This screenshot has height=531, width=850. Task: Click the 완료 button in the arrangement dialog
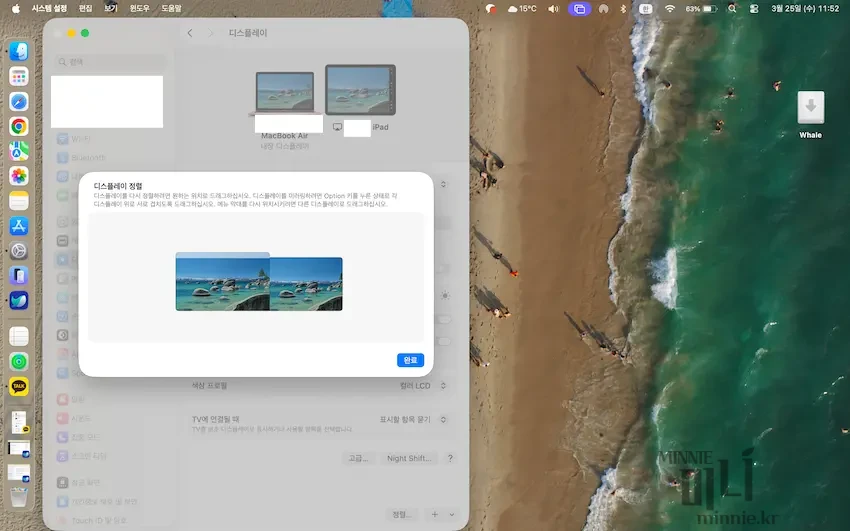pyautogui.click(x=410, y=360)
